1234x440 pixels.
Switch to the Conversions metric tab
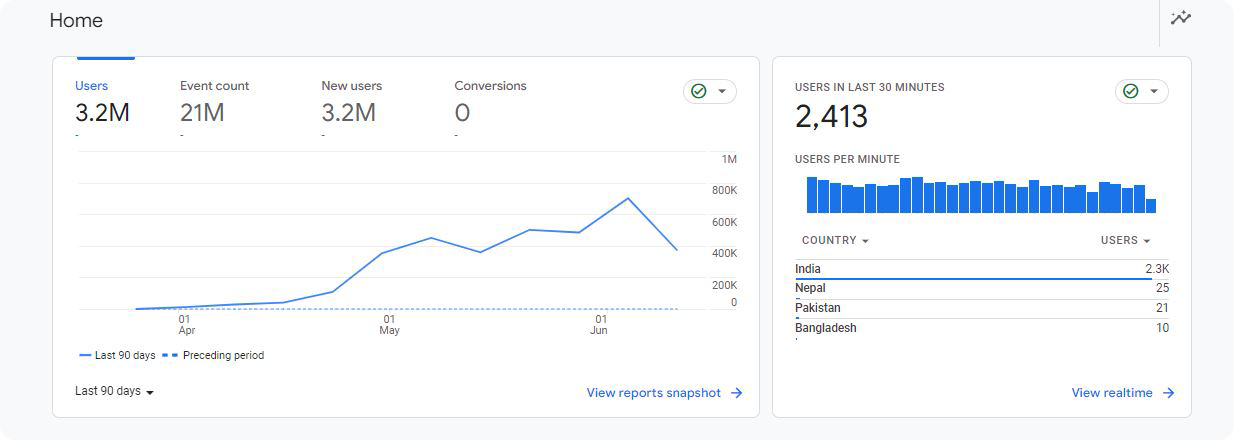pos(490,102)
